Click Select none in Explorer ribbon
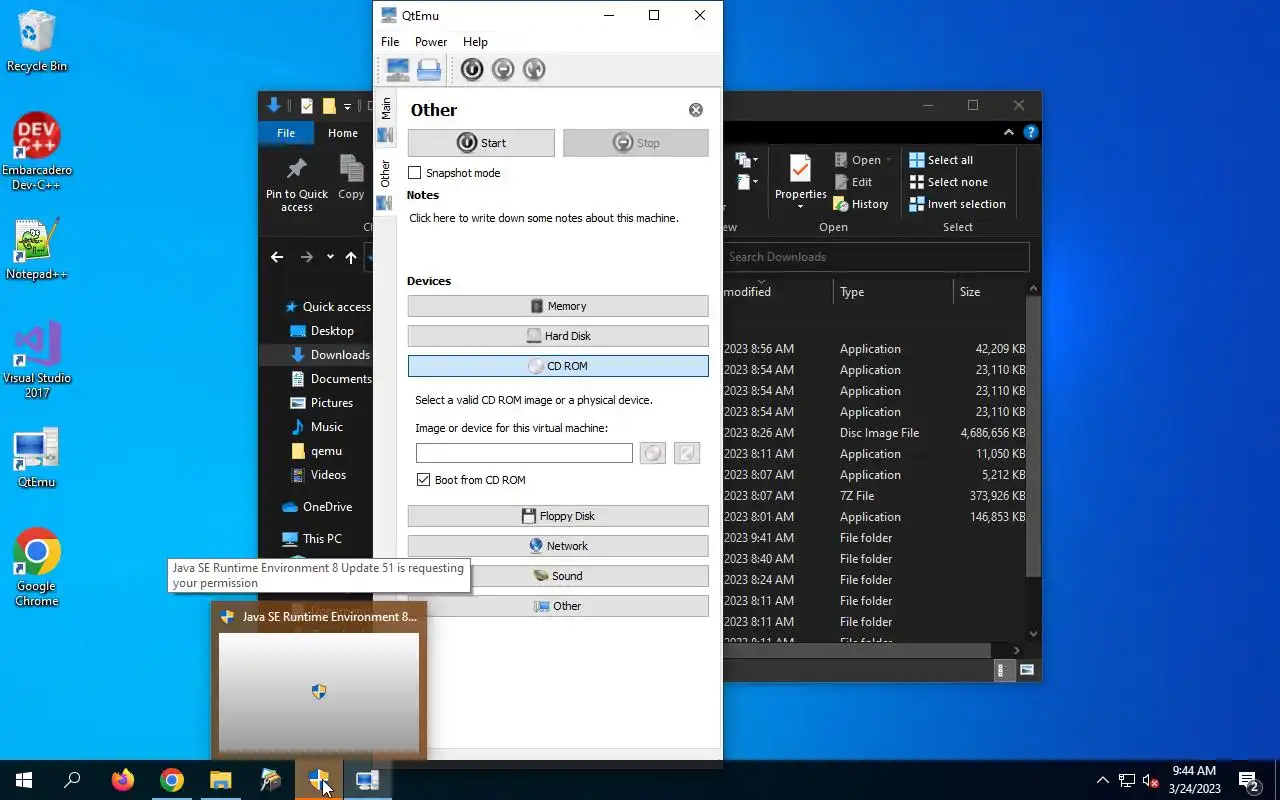Image resolution: width=1280 pixels, height=800 pixels. pos(948,182)
